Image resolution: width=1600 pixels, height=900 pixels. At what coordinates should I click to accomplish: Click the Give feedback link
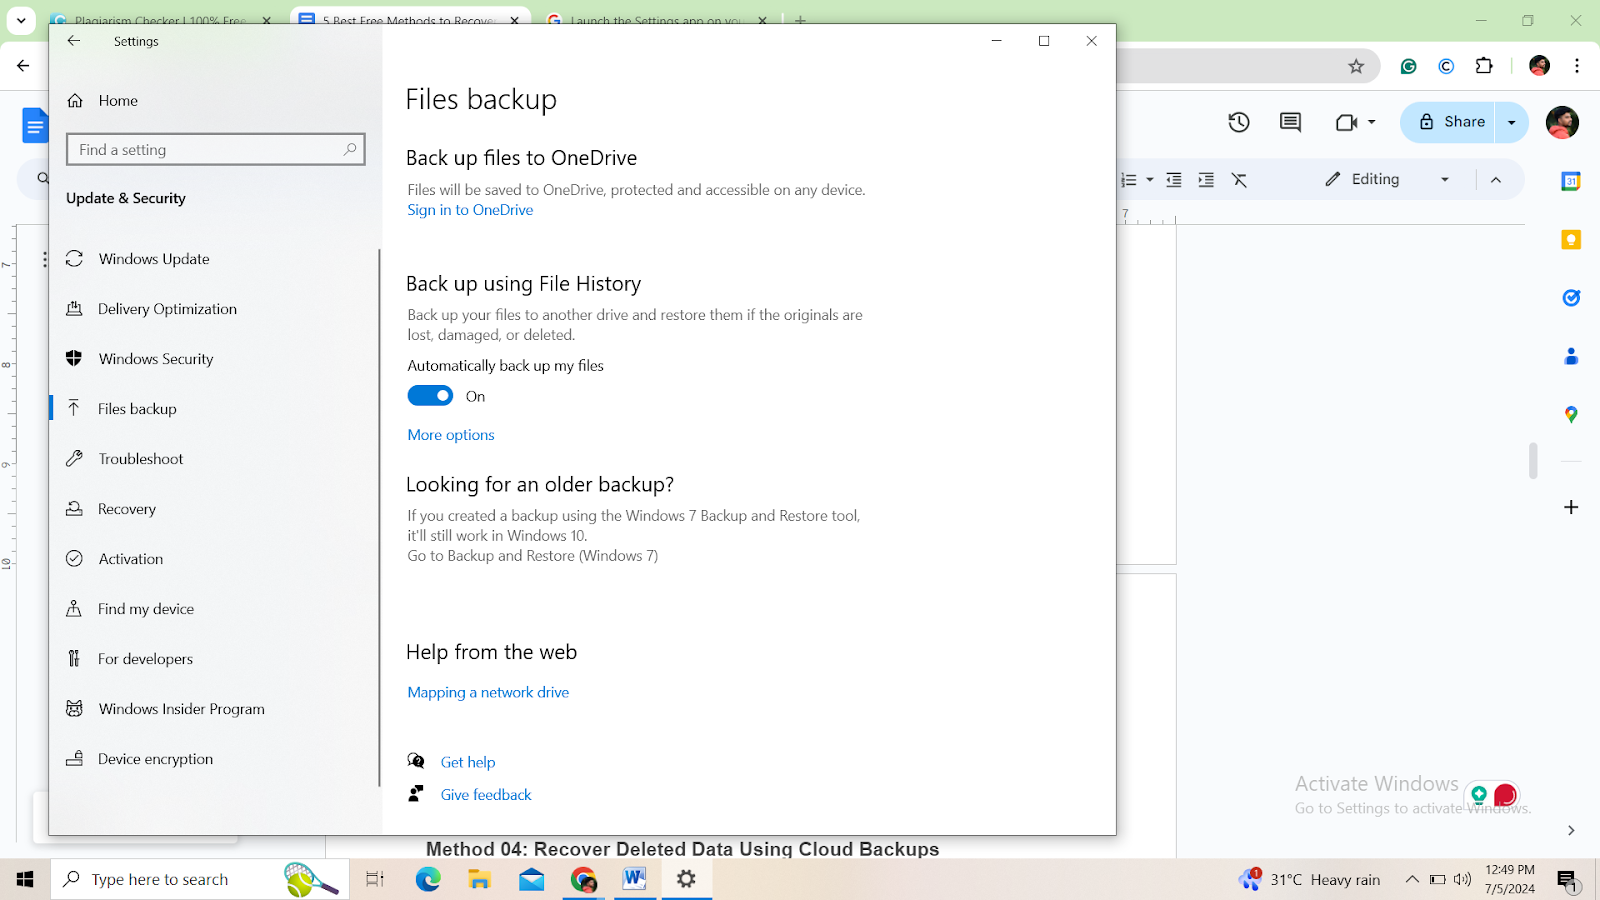coord(486,795)
